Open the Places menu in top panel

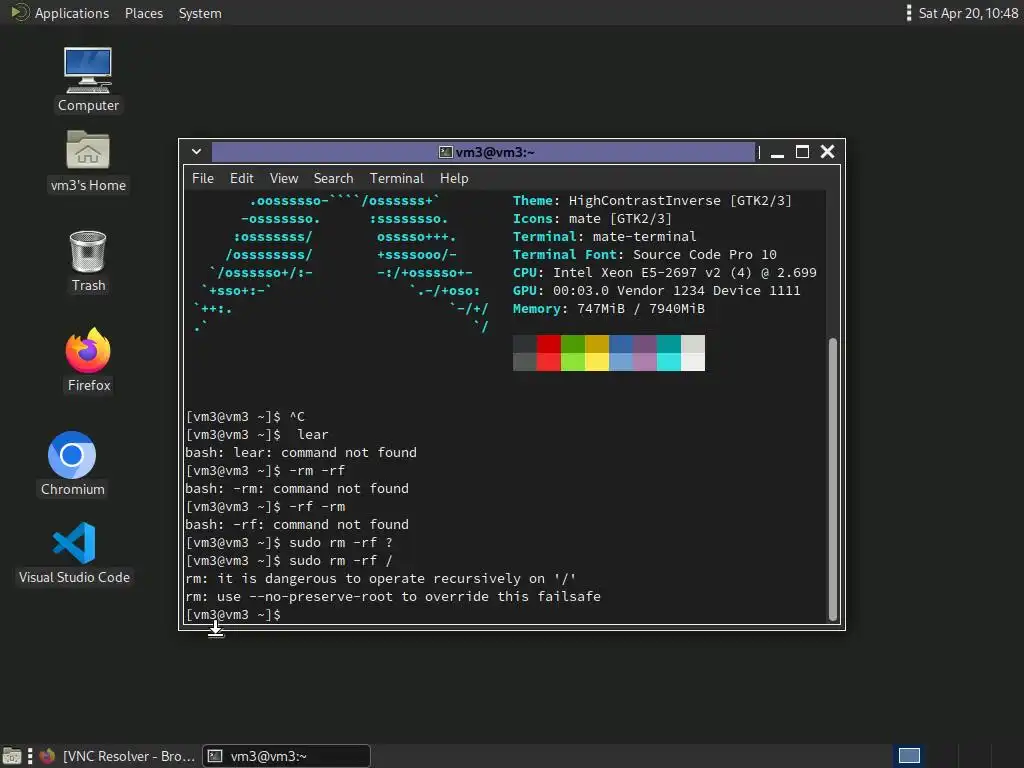coord(144,13)
